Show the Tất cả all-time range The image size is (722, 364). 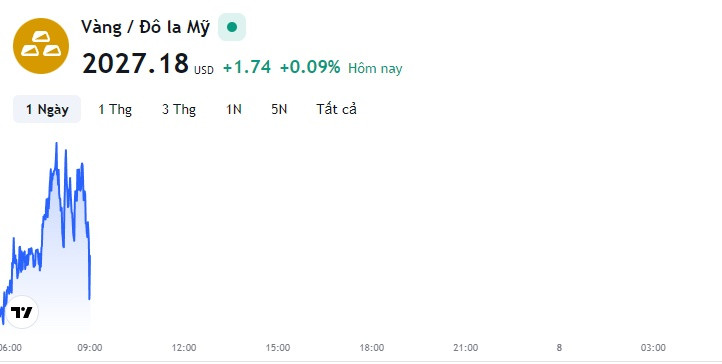pos(337,110)
